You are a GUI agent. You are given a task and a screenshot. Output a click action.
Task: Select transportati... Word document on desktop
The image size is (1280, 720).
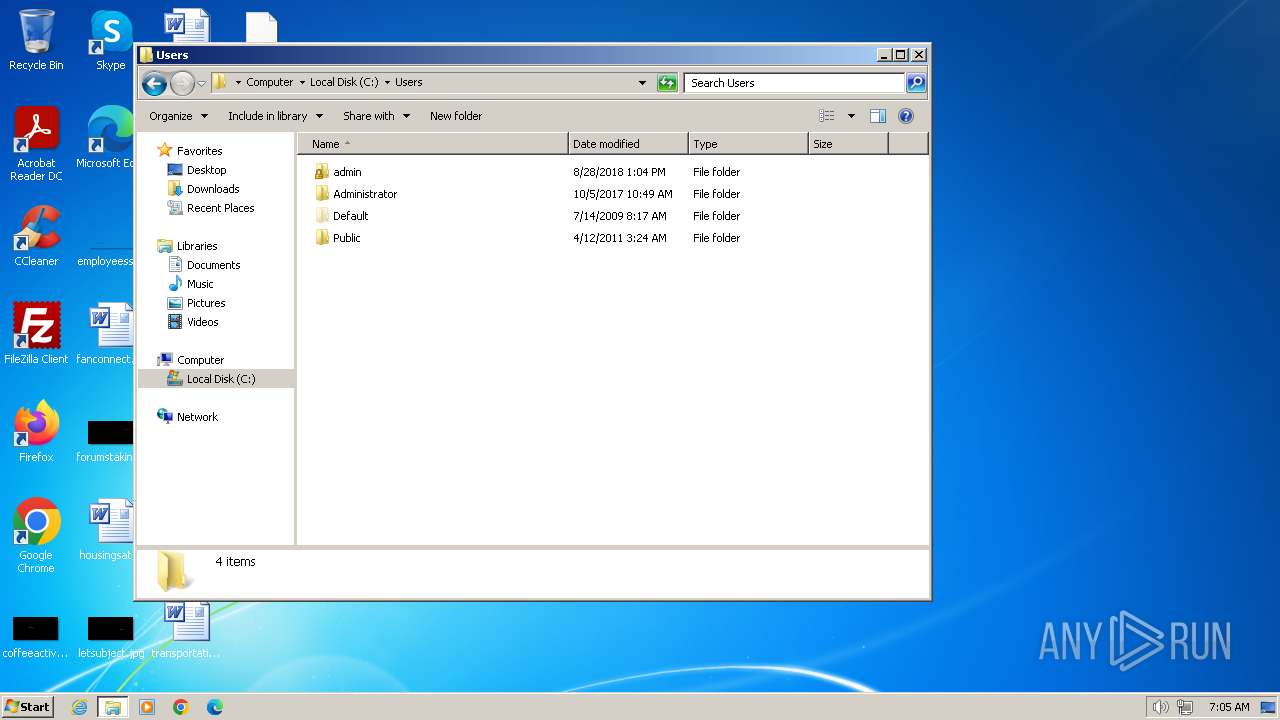coord(186,630)
